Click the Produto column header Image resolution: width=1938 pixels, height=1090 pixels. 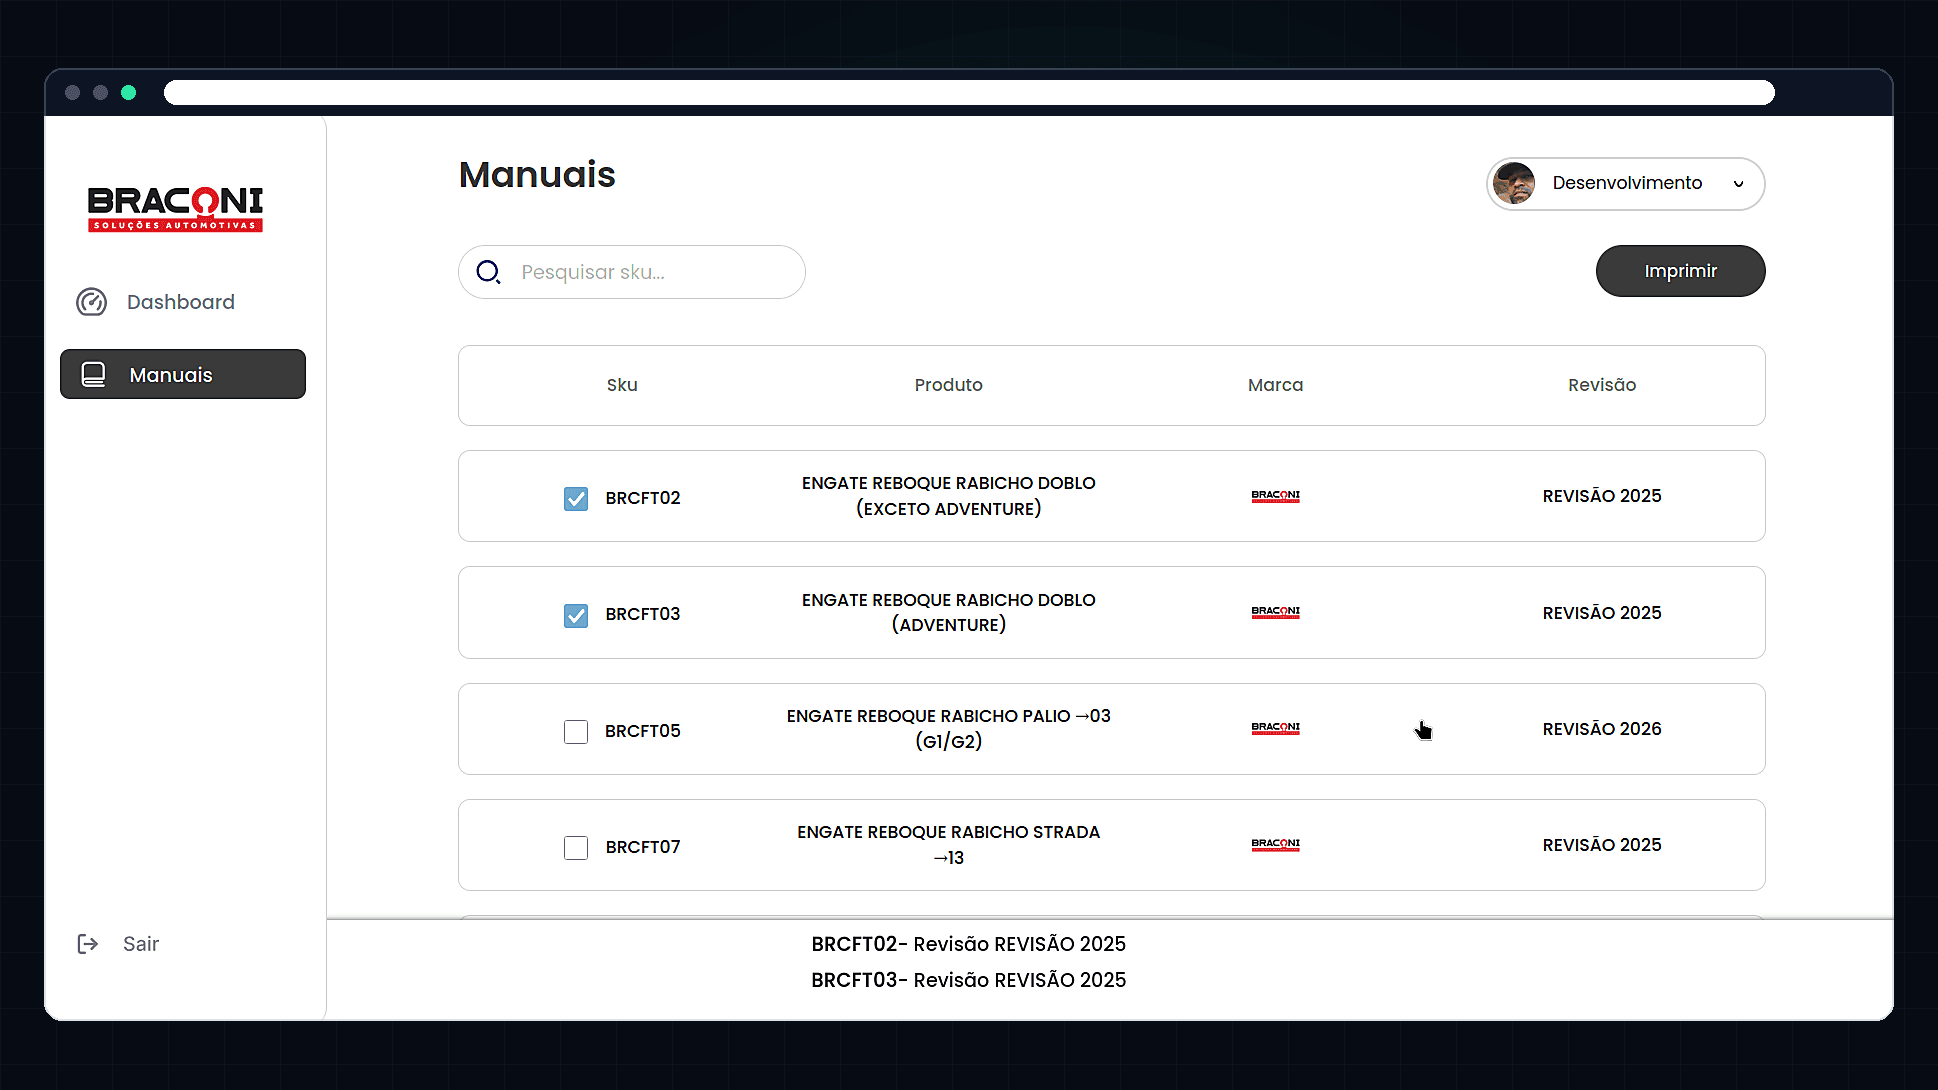948,385
